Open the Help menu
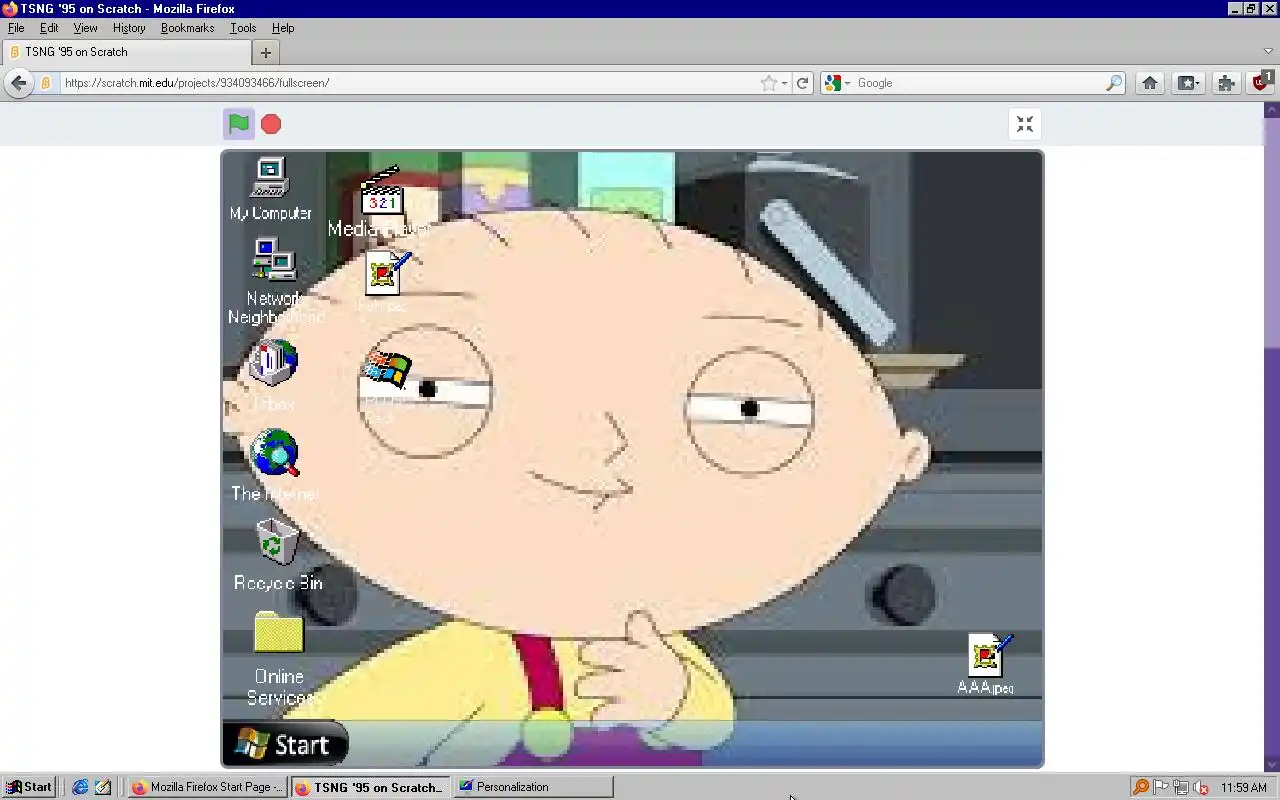Viewport: 1280px width, 800px height. pos(283,28)
